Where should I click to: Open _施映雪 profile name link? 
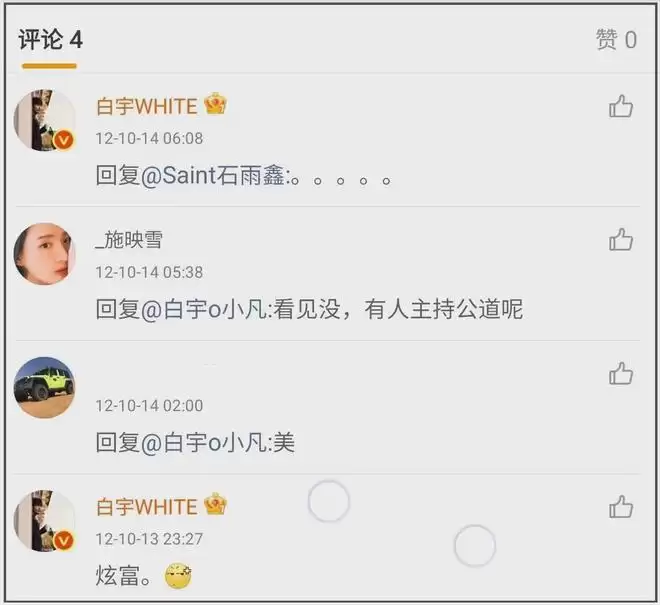point(129,240)
